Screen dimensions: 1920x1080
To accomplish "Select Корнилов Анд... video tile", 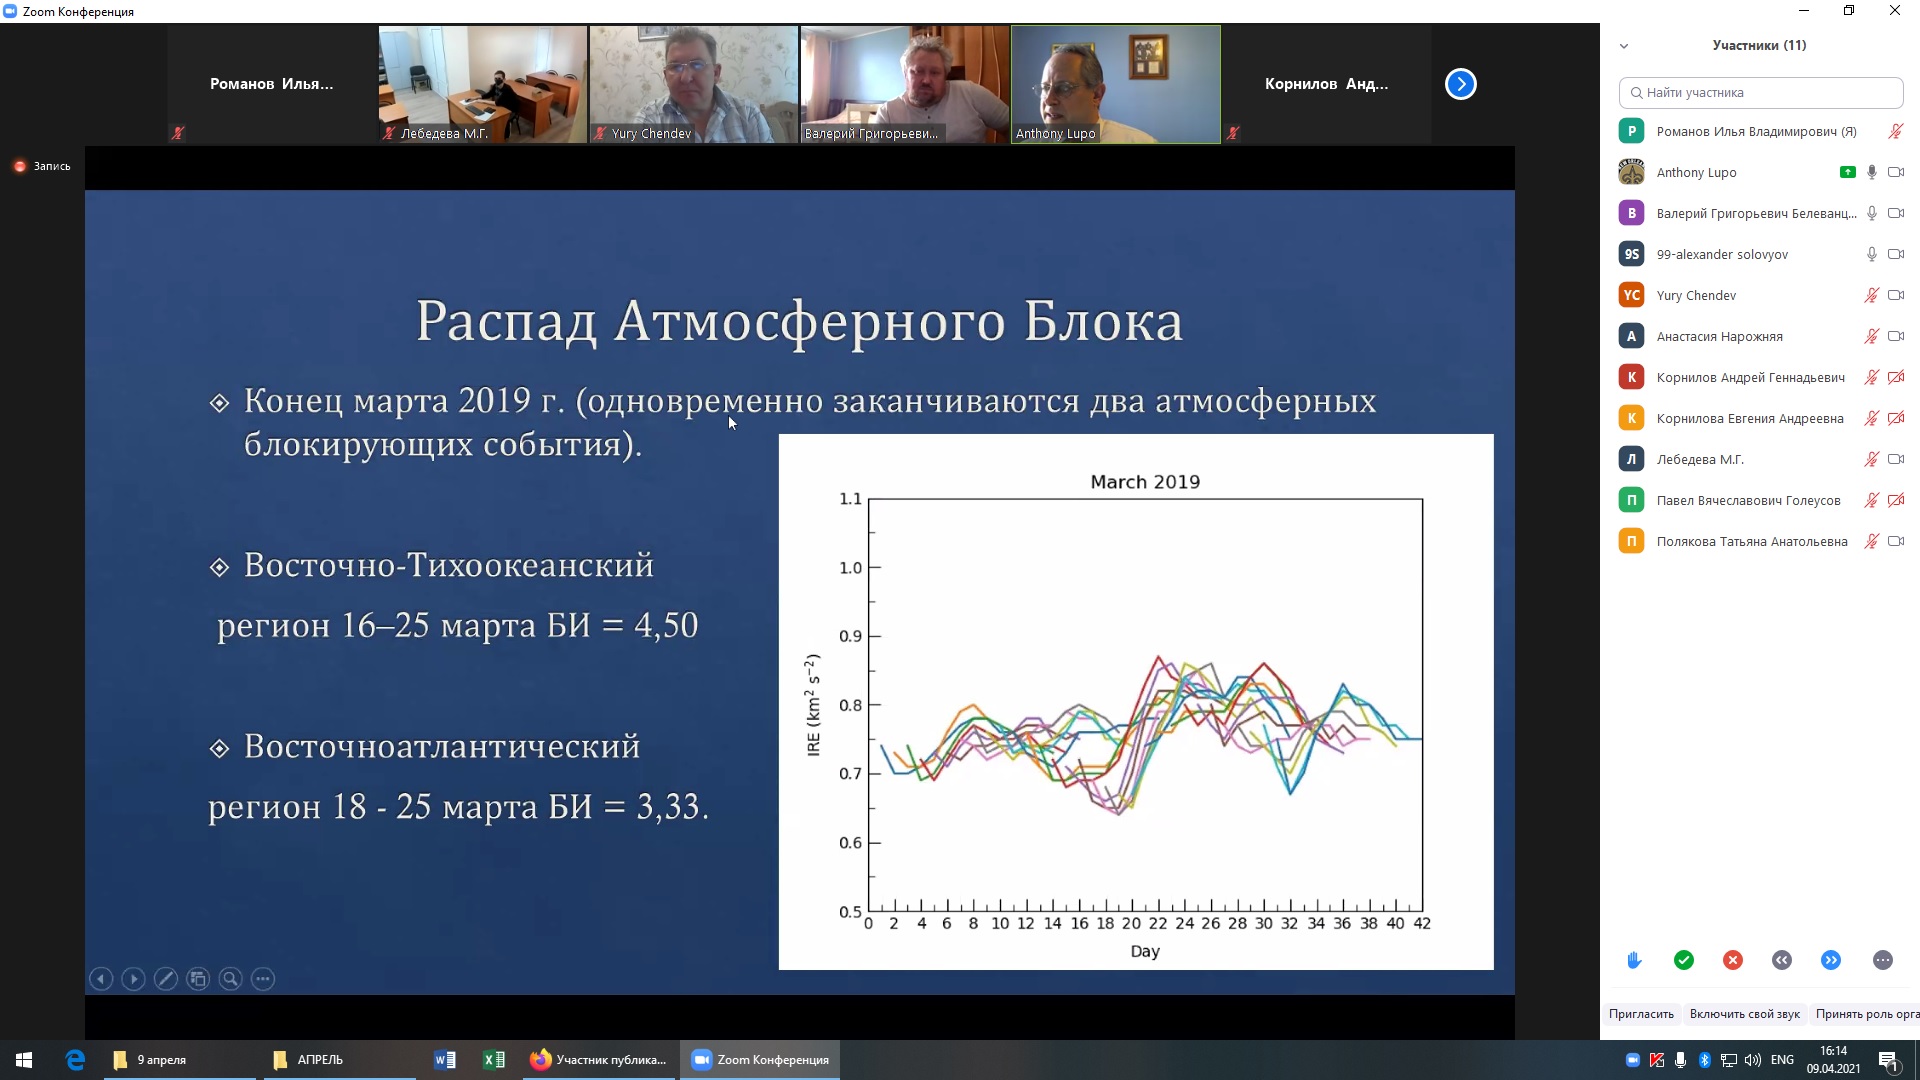I will click(1327, 84).
